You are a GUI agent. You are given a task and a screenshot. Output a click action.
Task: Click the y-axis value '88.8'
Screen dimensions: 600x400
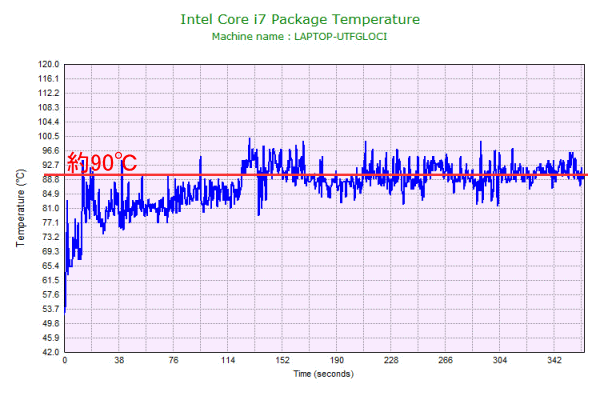(x=51, y=180)
